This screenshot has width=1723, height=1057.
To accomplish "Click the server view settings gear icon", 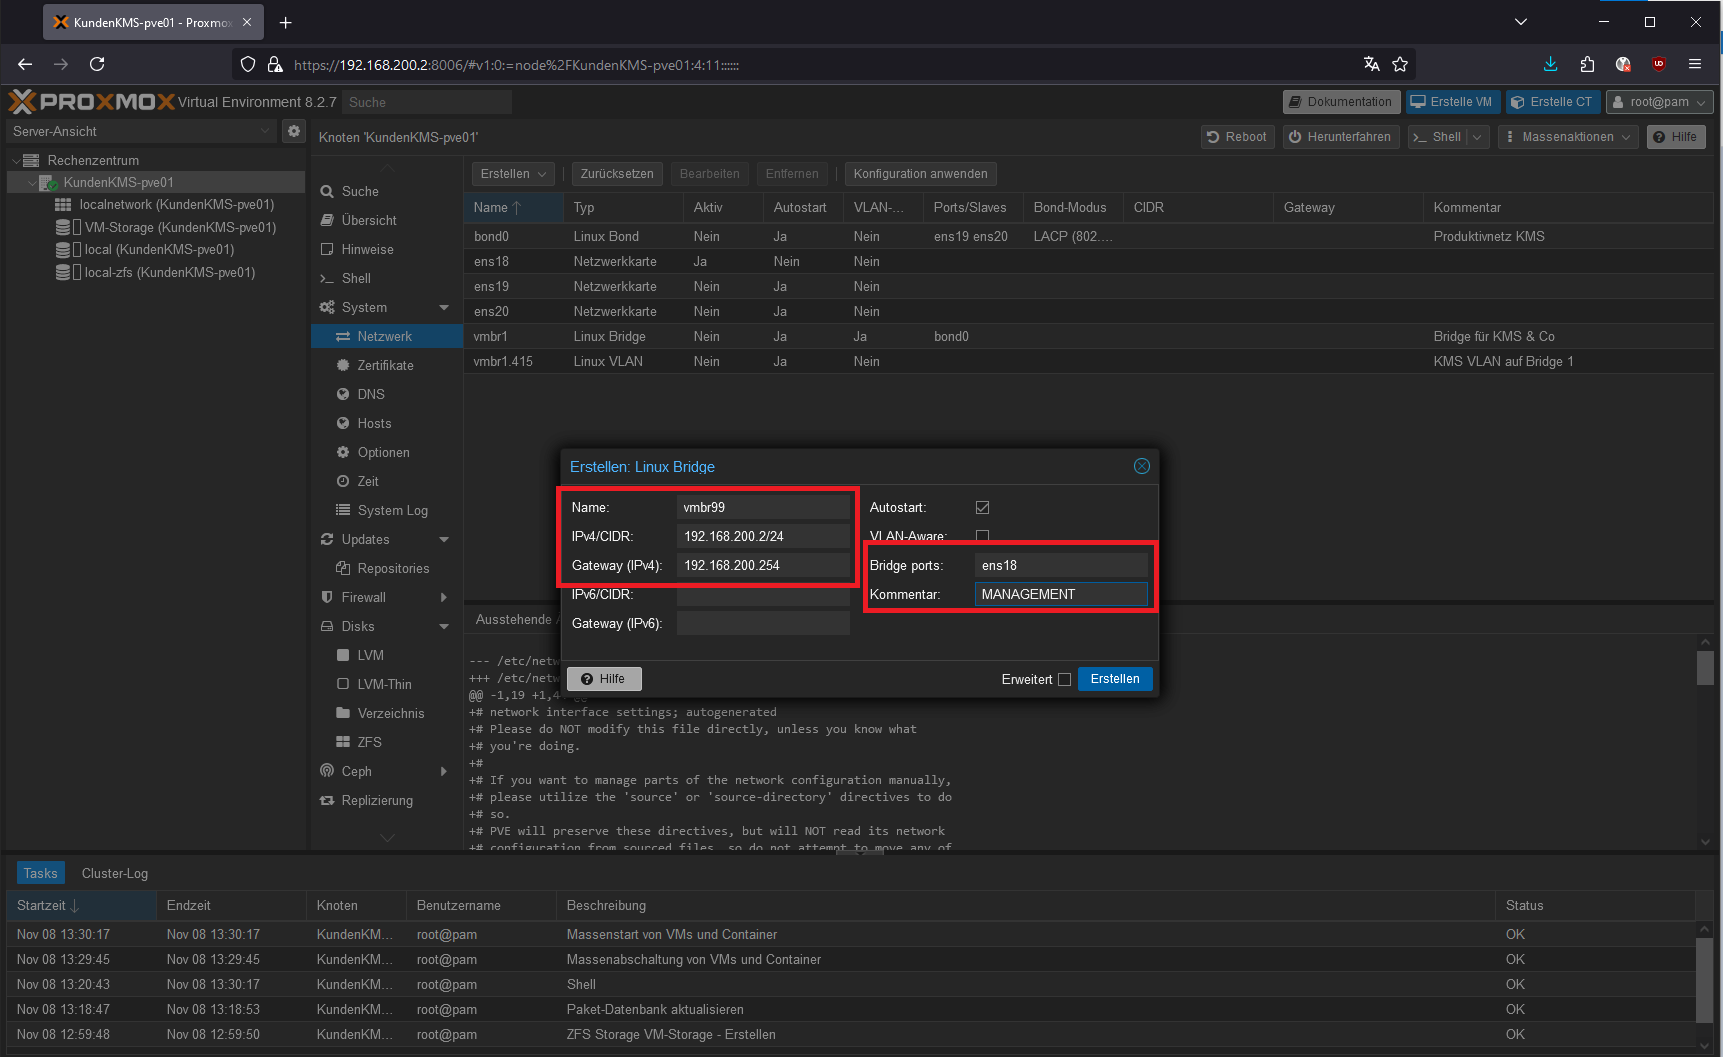I will coord(293,131).
